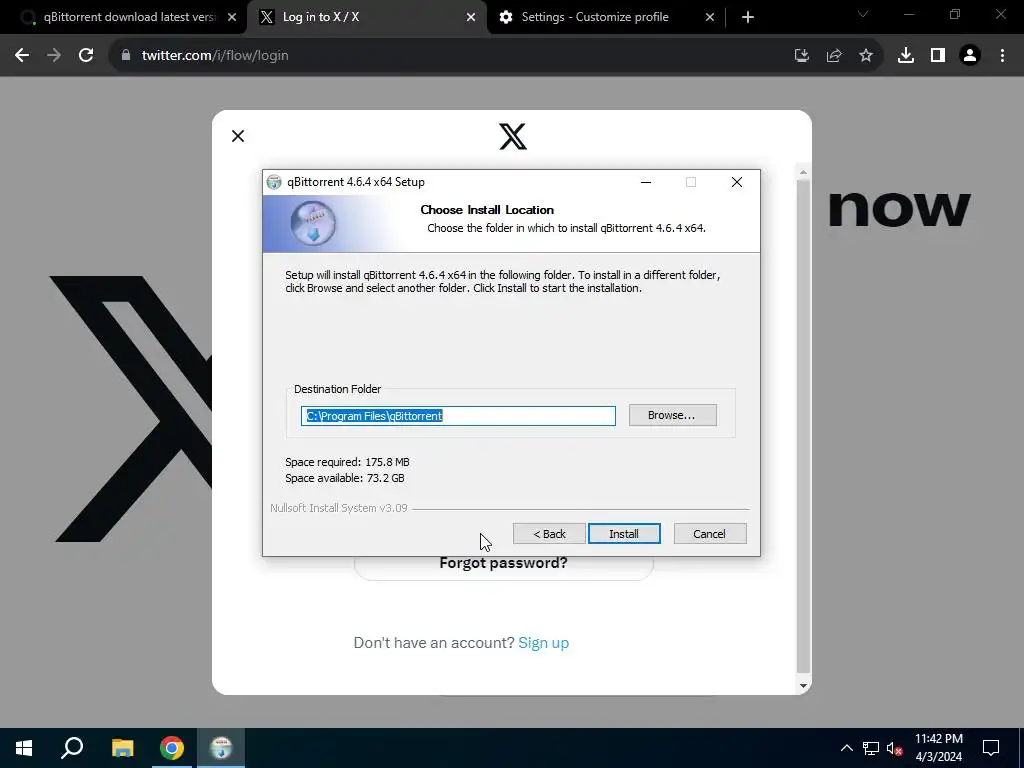The image size is (1024, 768).
Task: Close the Log in to X tab
Action: tap(471, 18)
